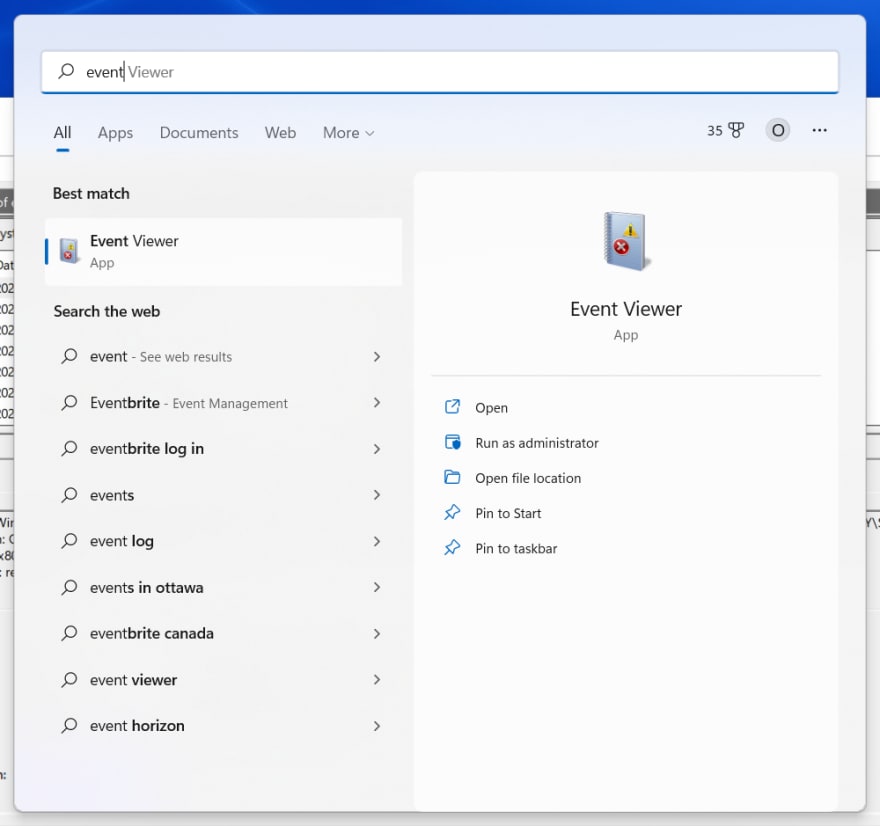Choose Pin to Start
Screen dimensions: 880x826
(508, 513)
